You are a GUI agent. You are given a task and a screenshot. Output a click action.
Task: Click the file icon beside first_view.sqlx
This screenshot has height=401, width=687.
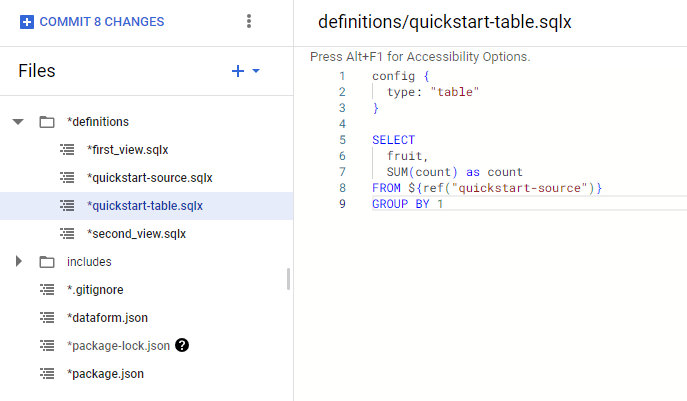67,150
